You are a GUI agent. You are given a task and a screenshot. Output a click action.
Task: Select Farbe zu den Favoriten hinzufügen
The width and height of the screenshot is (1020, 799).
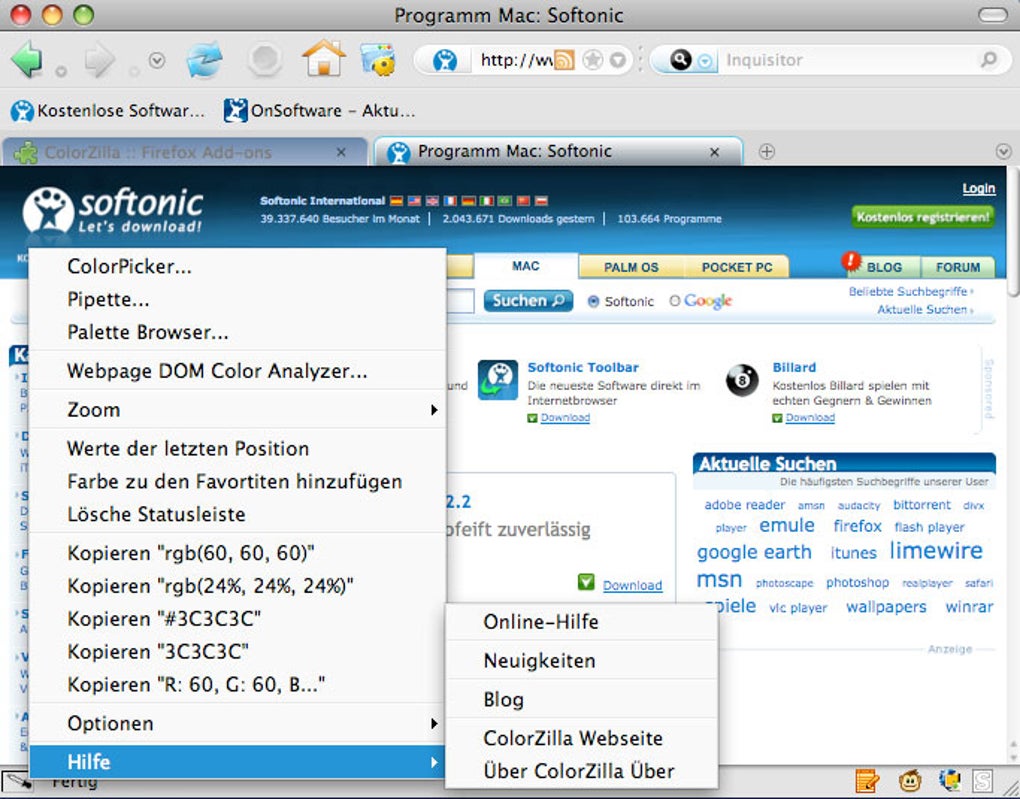(237, 481)
